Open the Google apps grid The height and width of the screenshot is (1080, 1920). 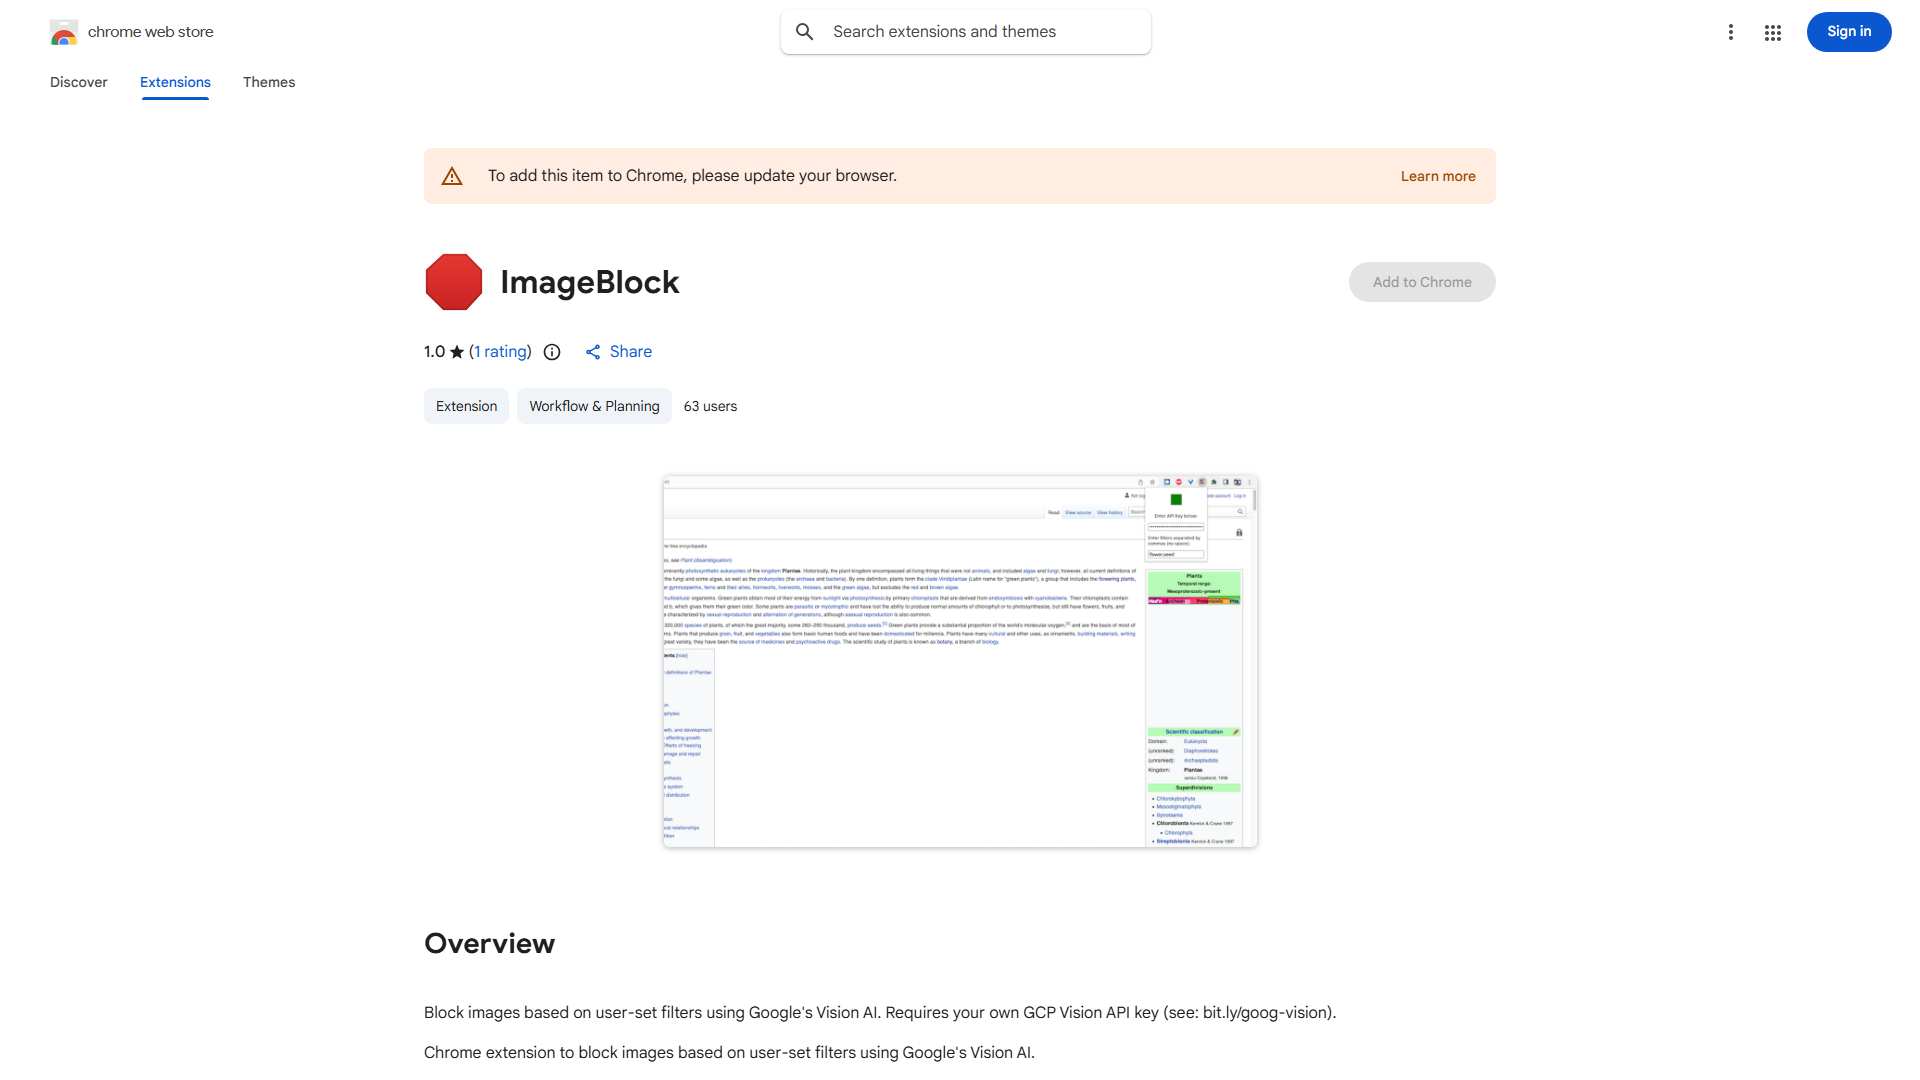[1772, 32]
